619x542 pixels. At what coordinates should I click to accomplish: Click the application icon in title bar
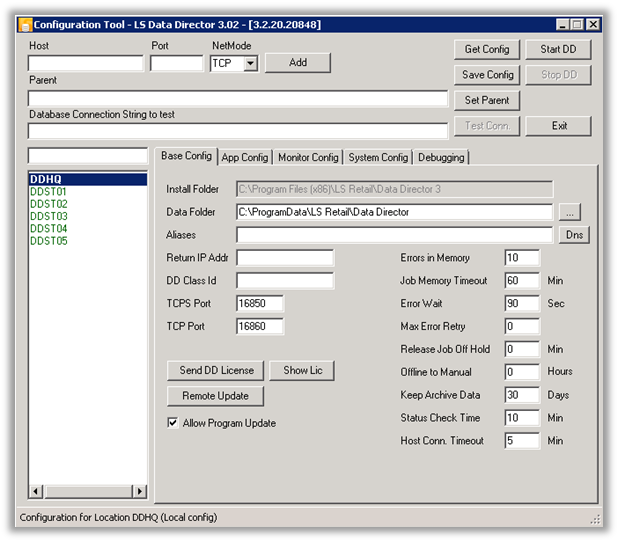tap(26, 23)
